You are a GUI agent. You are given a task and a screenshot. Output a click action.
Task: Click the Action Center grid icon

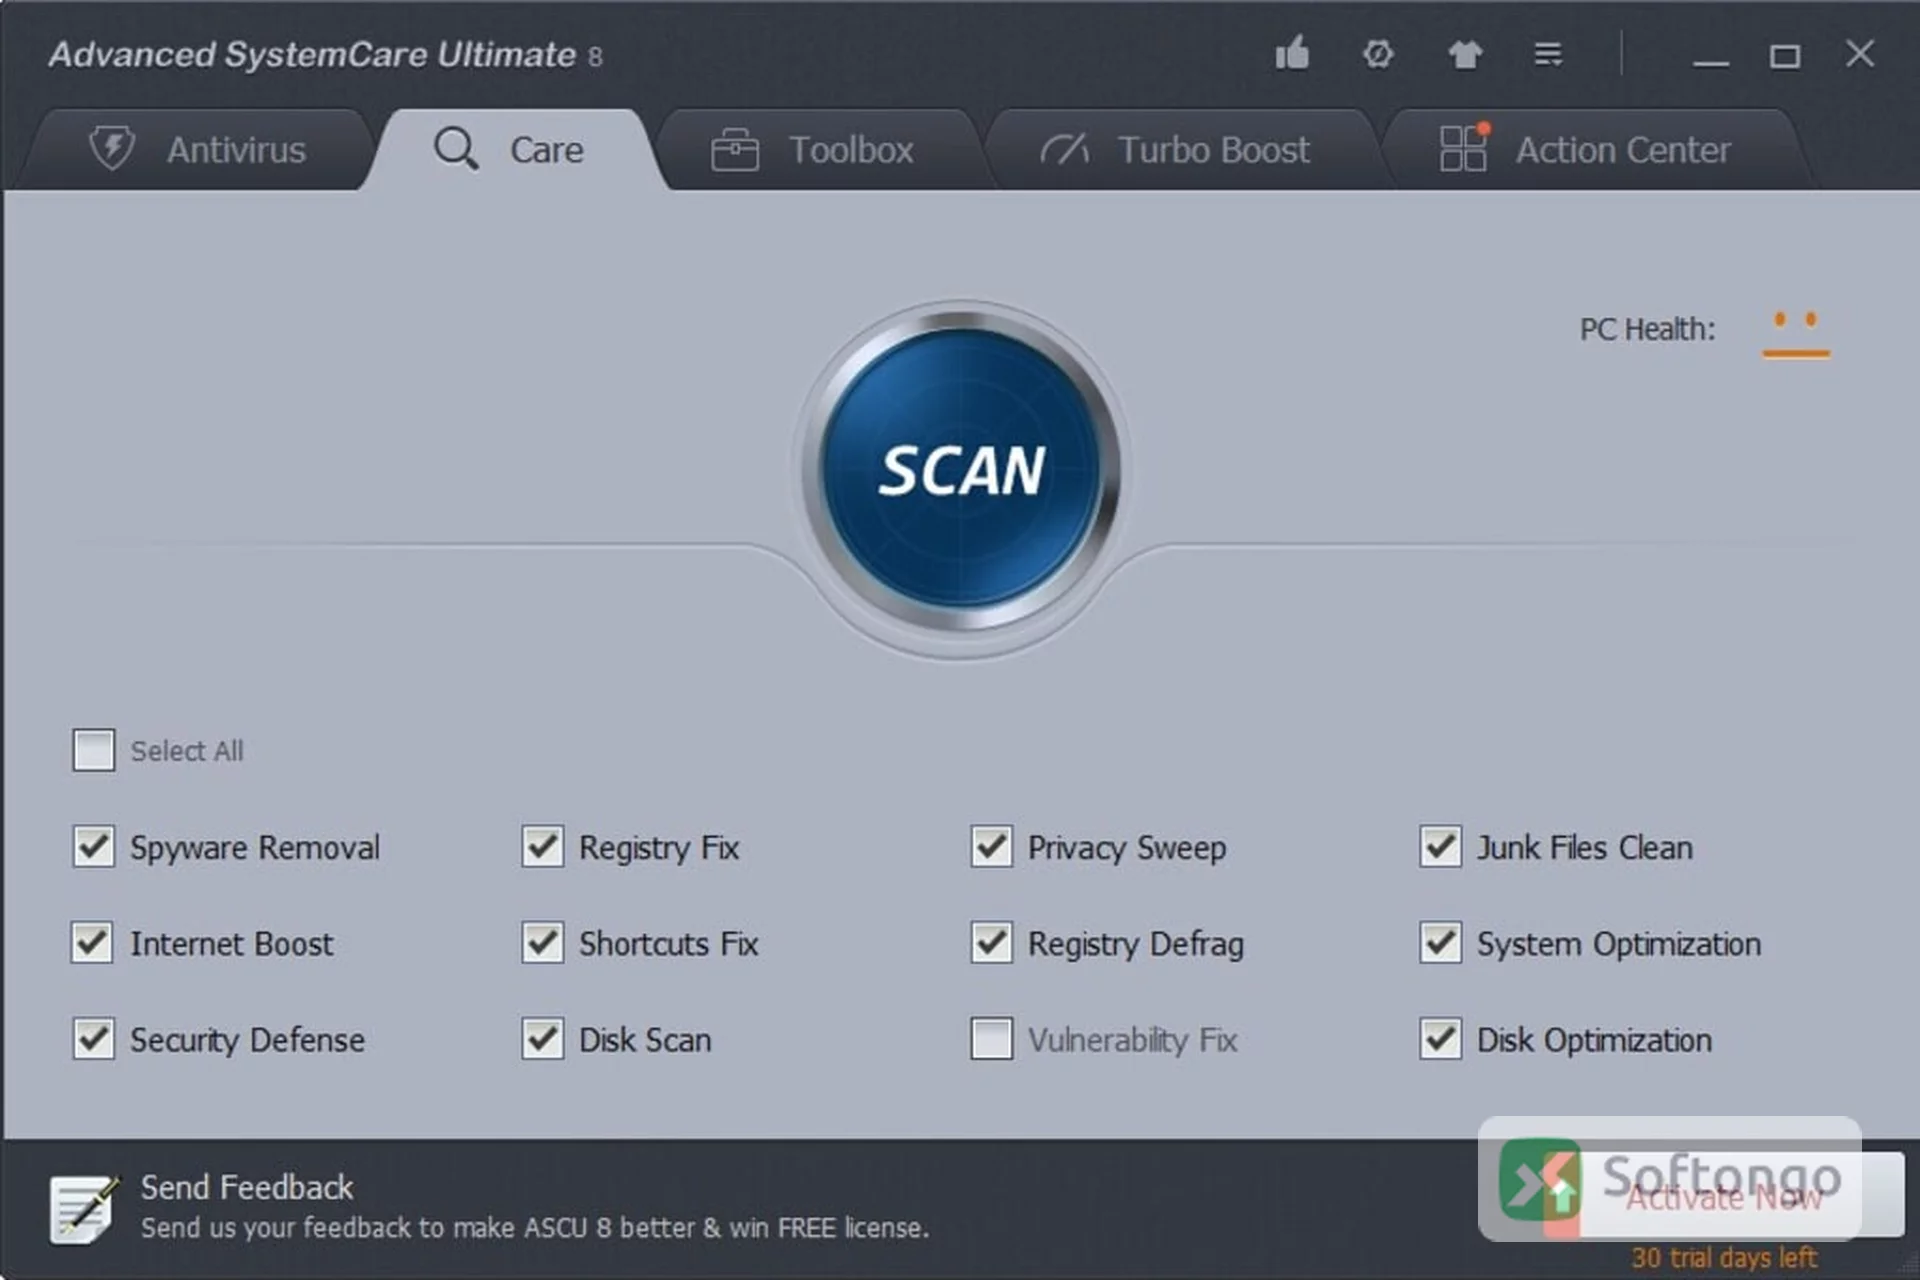pyautogui.click(x=1464, y=148)
